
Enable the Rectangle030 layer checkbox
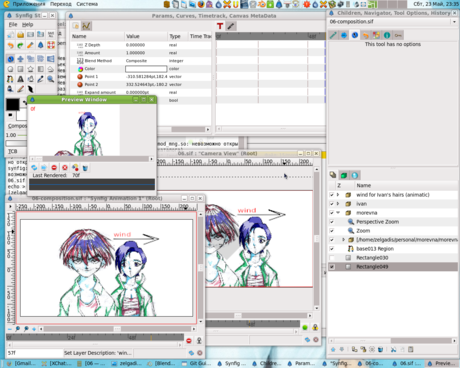(332, 258)
